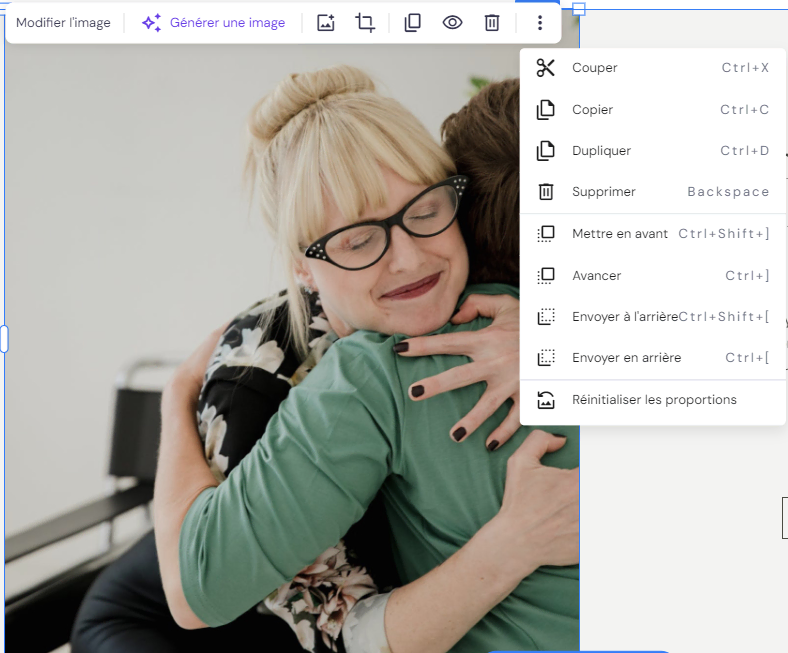
Task: Click Envoyer à l'arrière menu entry
Action: click(624, 317)
